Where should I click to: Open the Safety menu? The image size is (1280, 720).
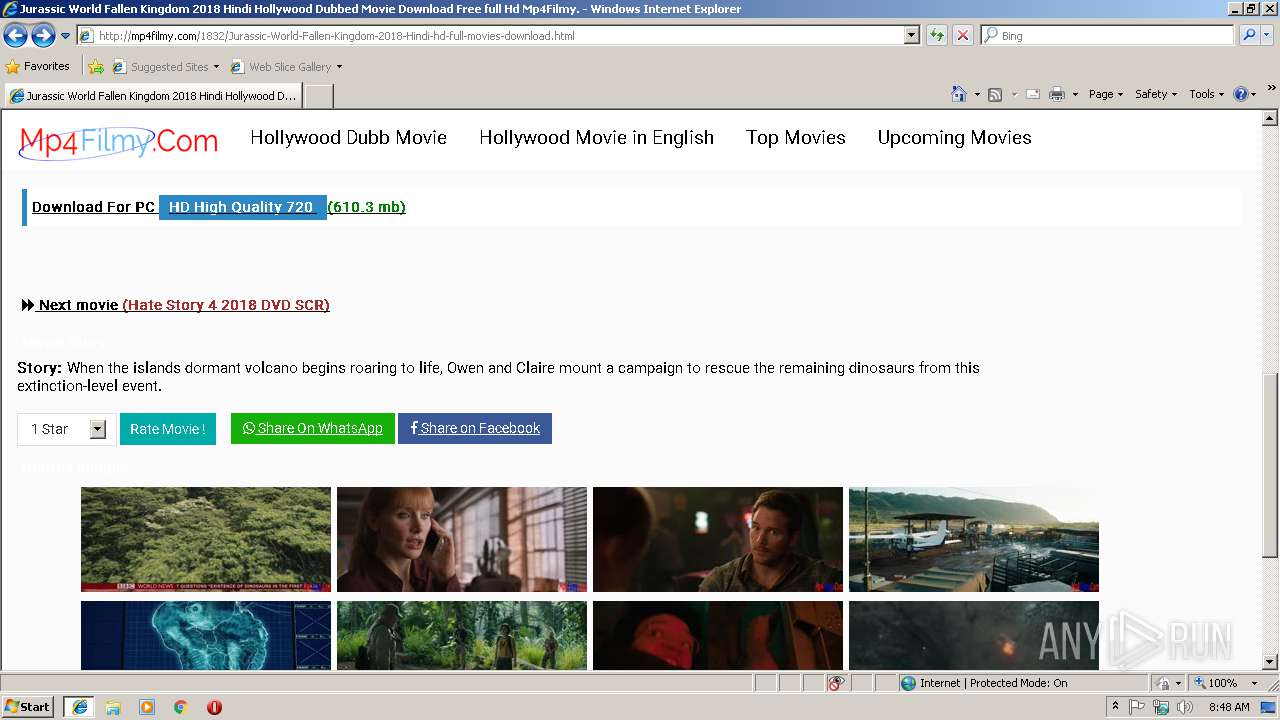1156,94
